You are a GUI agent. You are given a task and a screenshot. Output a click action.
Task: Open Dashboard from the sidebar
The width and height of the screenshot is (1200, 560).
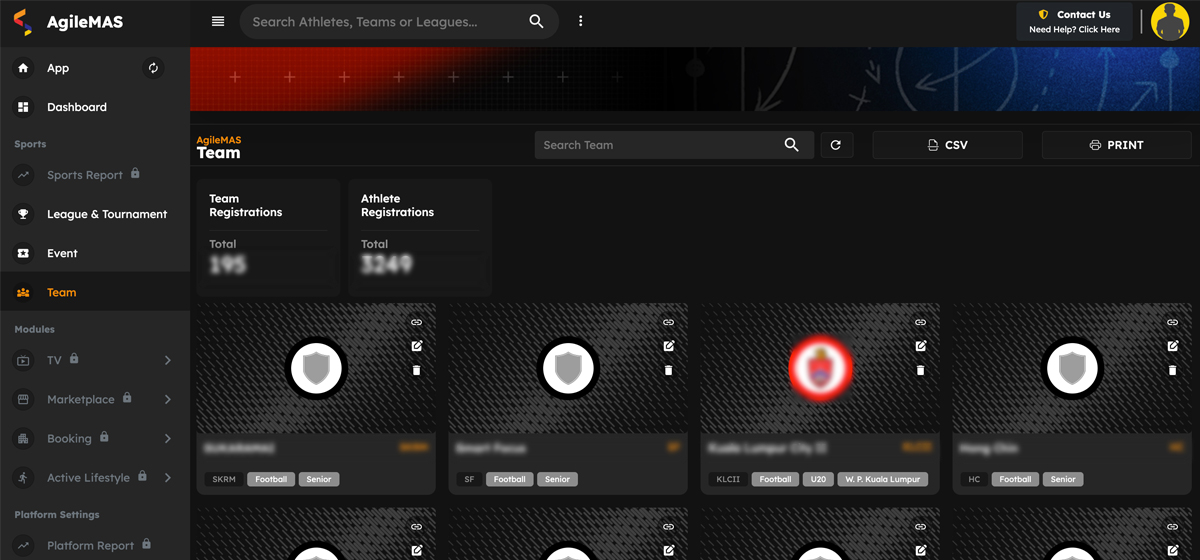coord(76,107)
